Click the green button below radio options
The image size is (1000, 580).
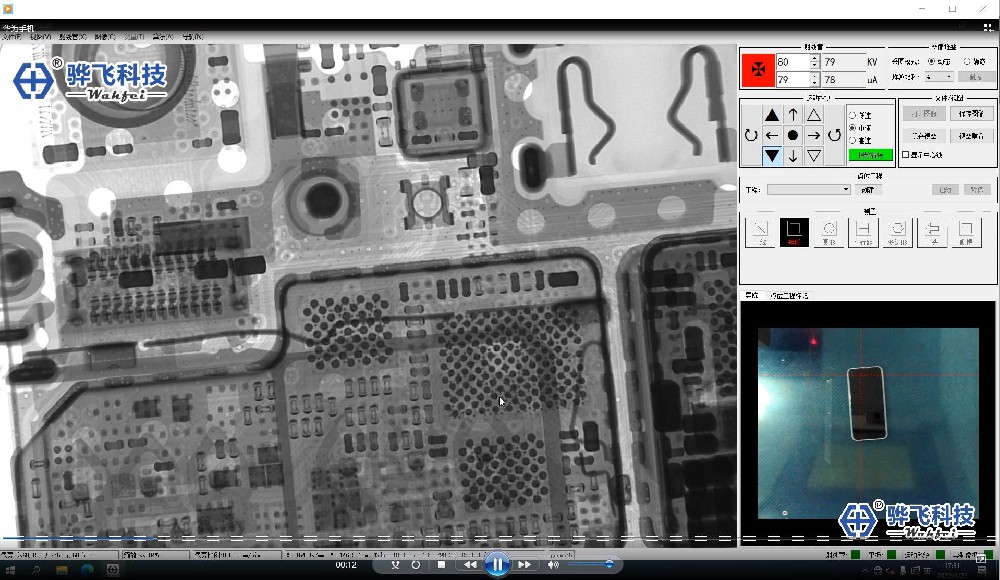pos(870,155)
